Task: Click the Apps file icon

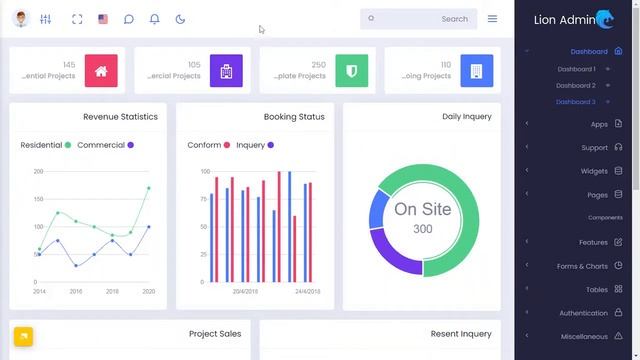Action: click(618, 124)
